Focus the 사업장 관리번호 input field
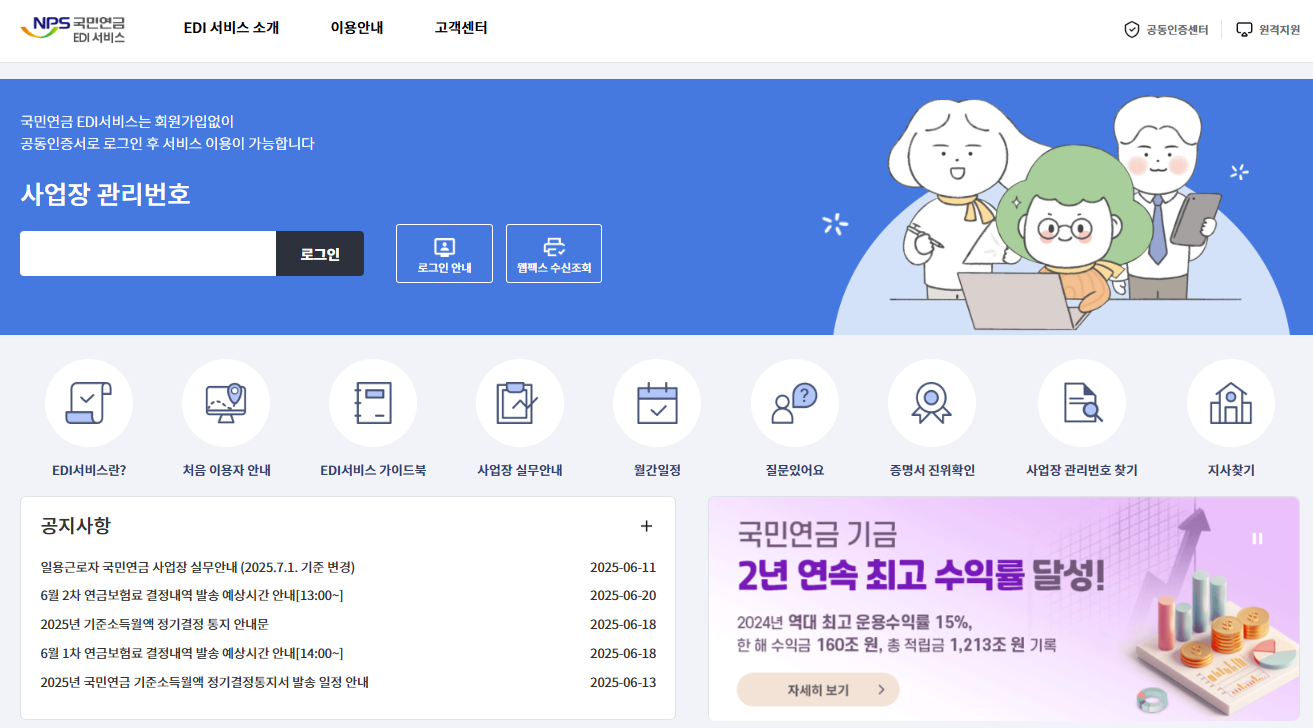This screenshot has width=1313, height=728. coord(148,254)
